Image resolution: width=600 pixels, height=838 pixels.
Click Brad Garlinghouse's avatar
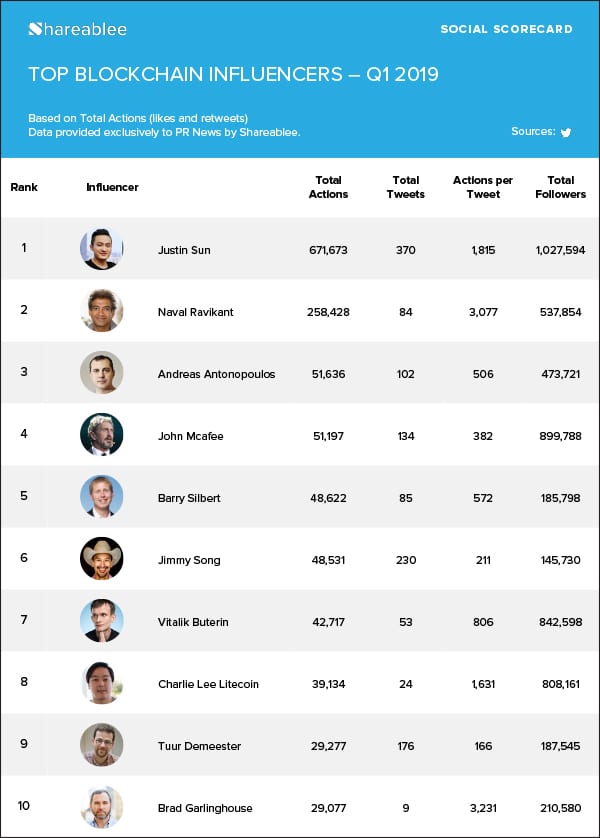[x=102, y=806]
